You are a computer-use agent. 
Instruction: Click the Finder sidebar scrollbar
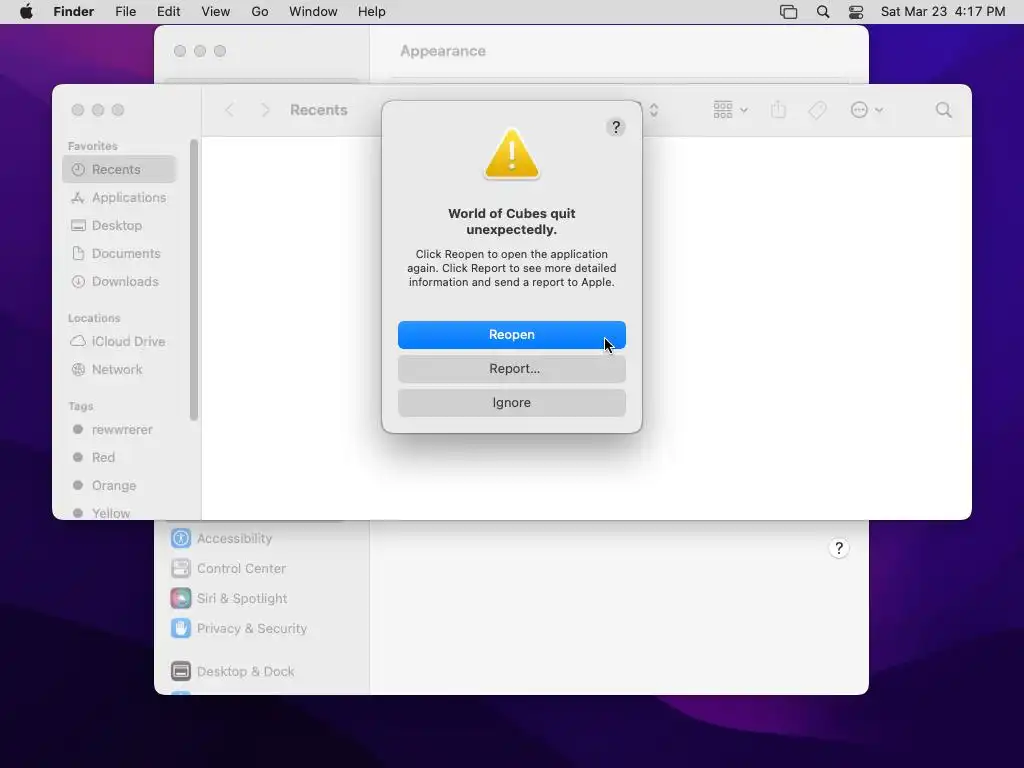(193, 280)
